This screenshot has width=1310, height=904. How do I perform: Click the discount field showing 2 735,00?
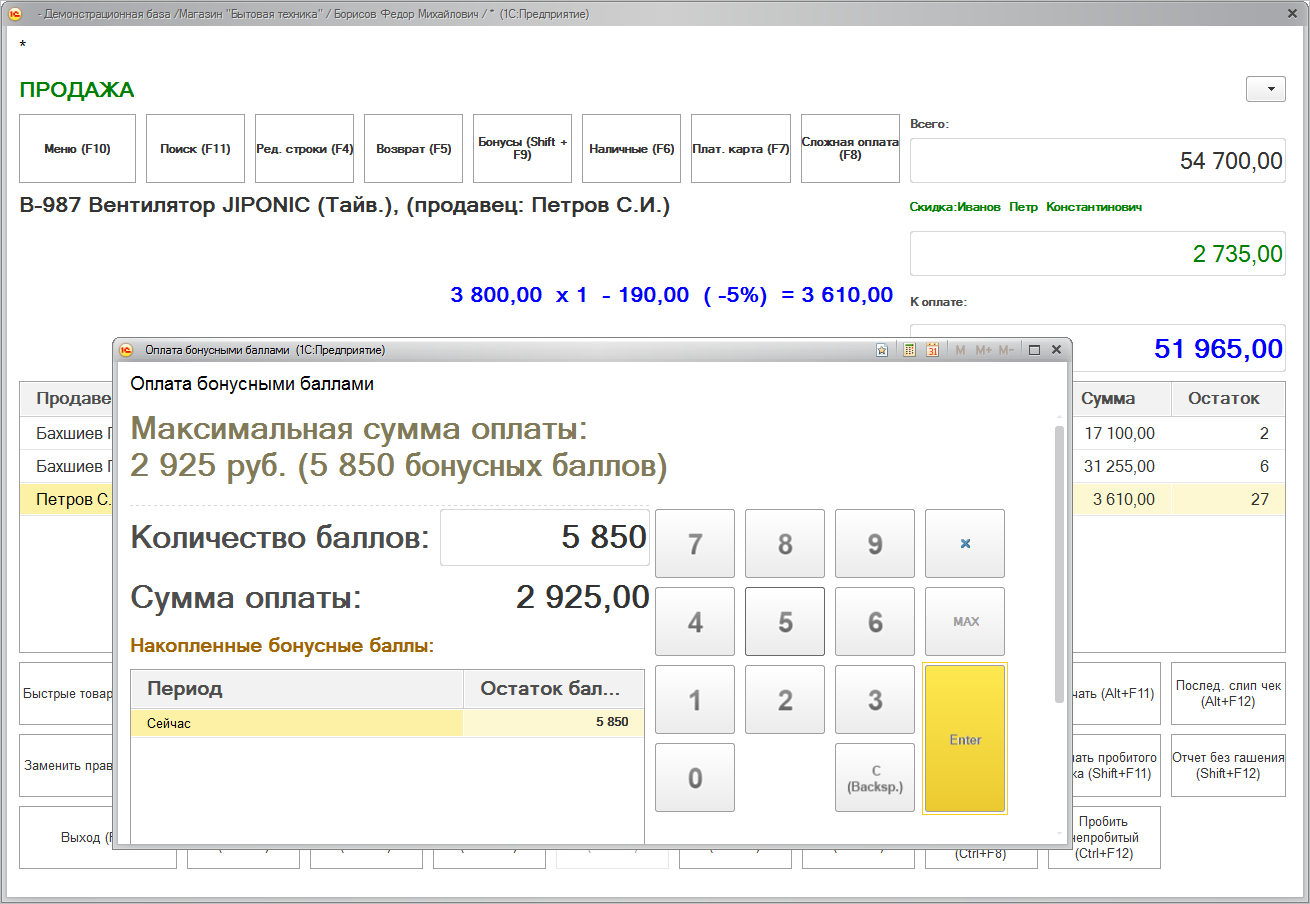coord(1098,254)
